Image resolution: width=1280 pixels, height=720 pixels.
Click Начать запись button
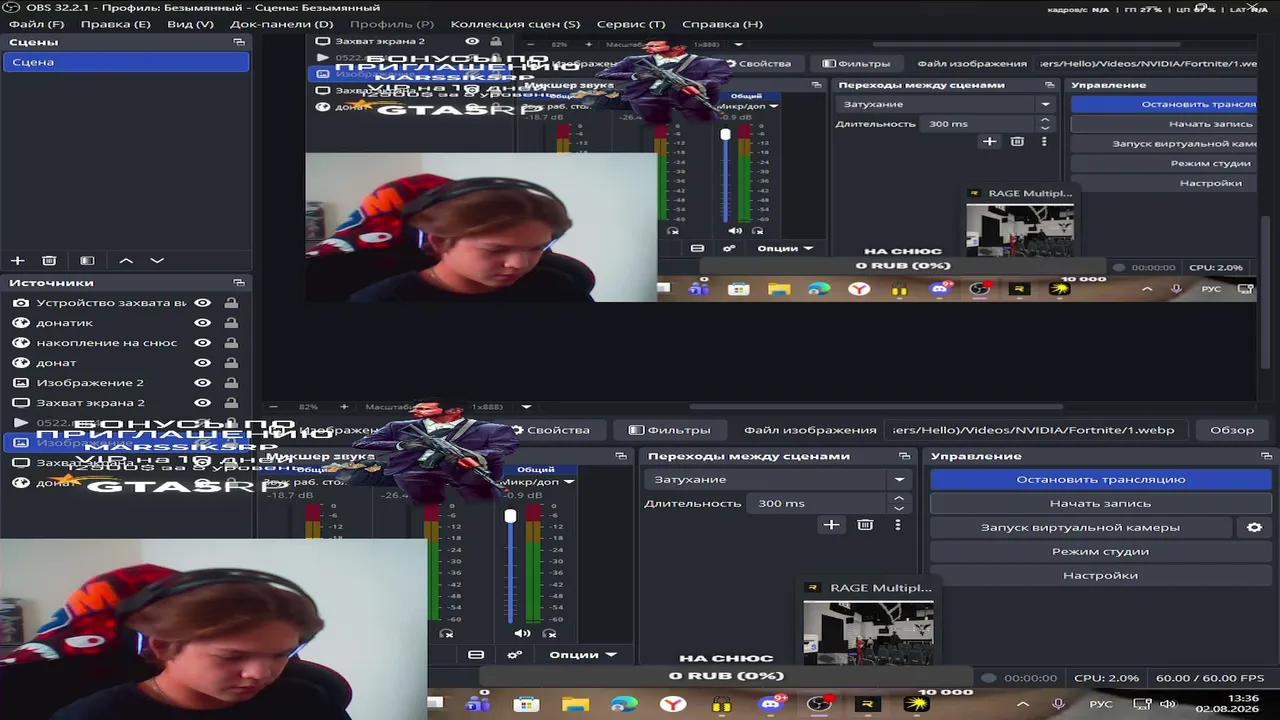point(1101,503)
